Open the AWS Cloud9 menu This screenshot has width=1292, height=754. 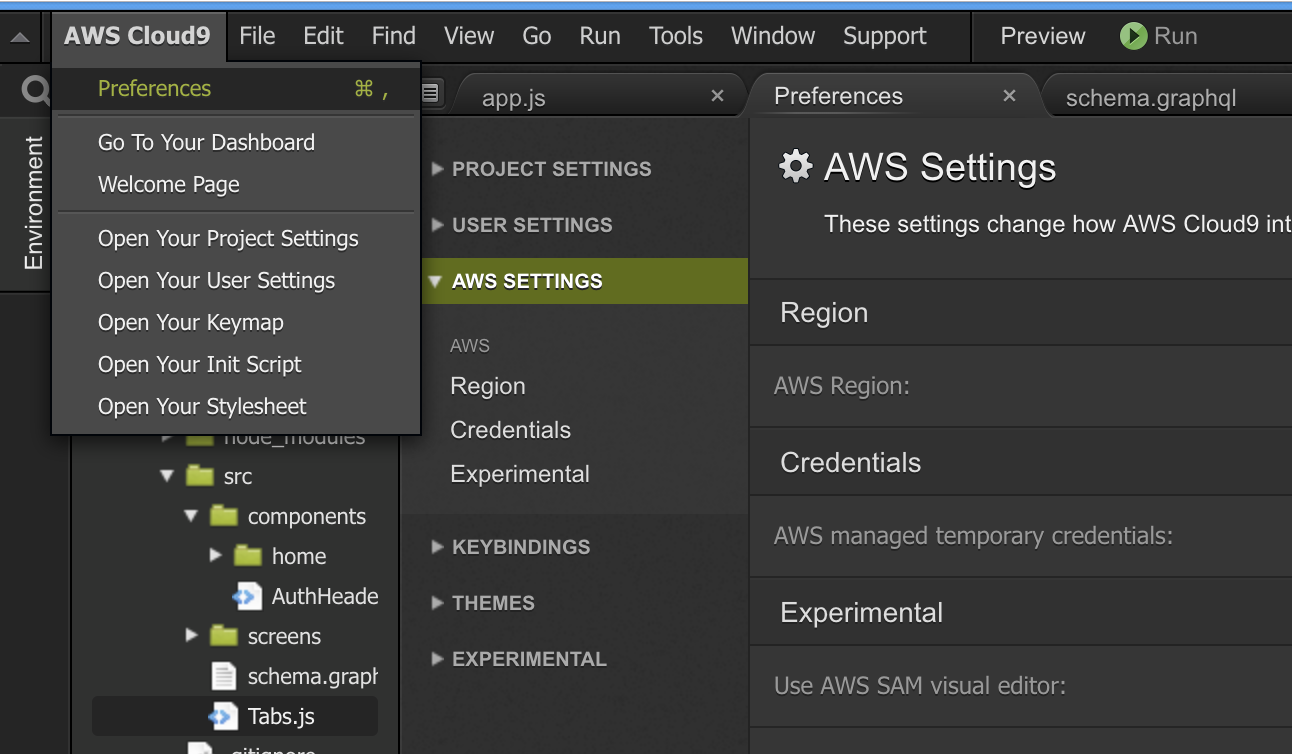click(137, 37)
